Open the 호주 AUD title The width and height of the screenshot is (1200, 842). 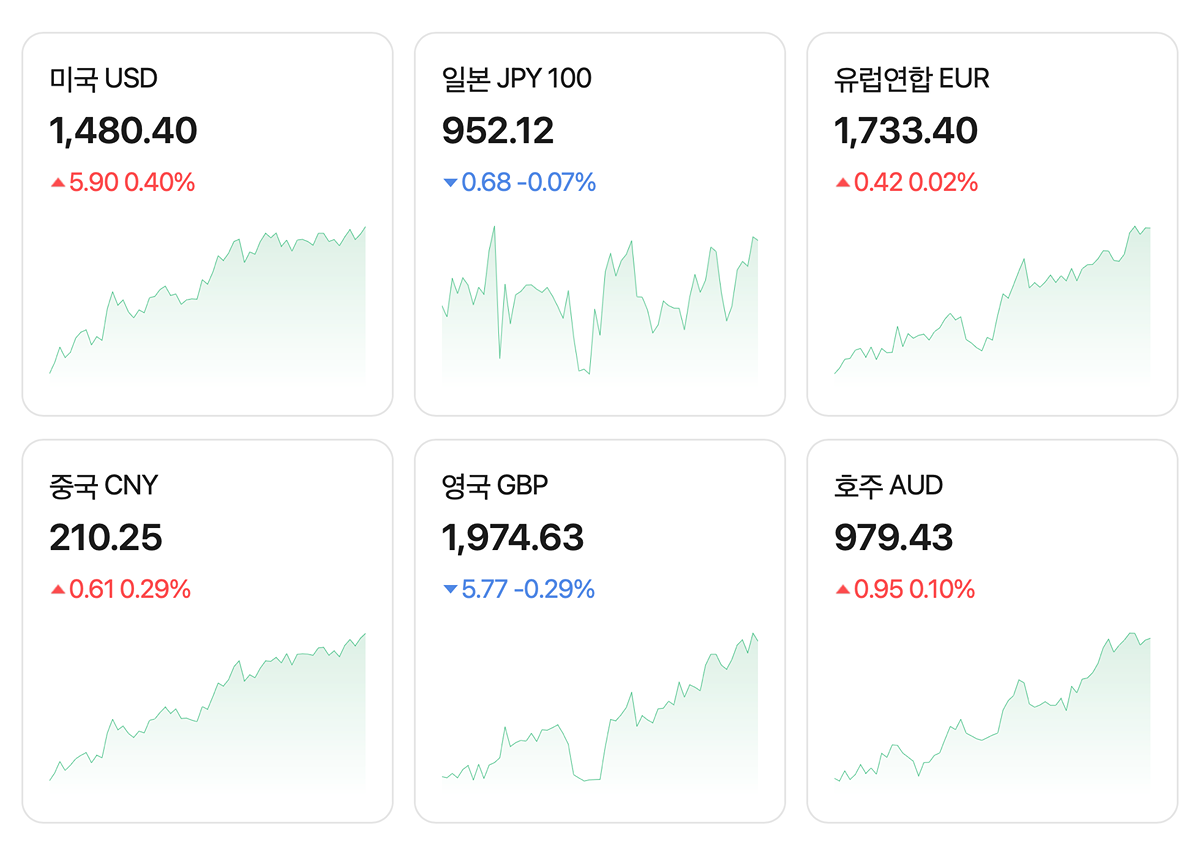click(888, 486)
